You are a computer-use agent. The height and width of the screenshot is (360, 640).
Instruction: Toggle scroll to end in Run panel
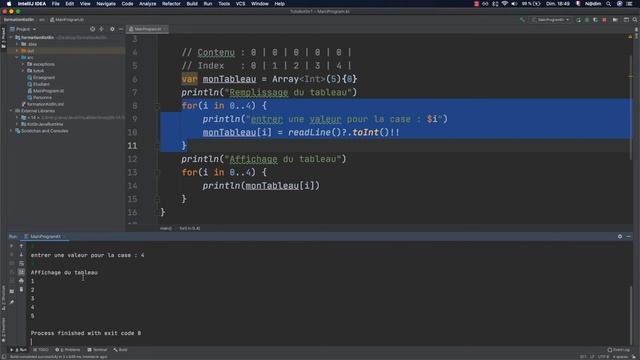(22, 272)
